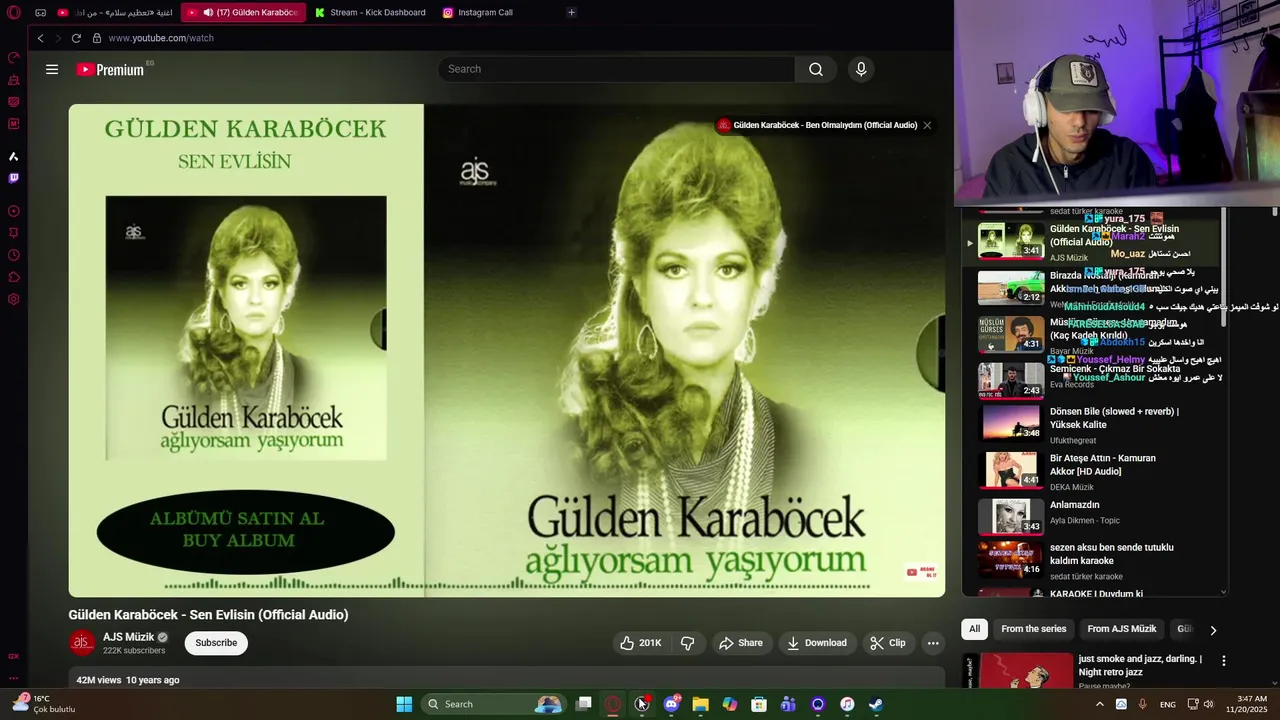Open Steam from the taskbar
Screen dimensions: 1280x720
(876, 704)
